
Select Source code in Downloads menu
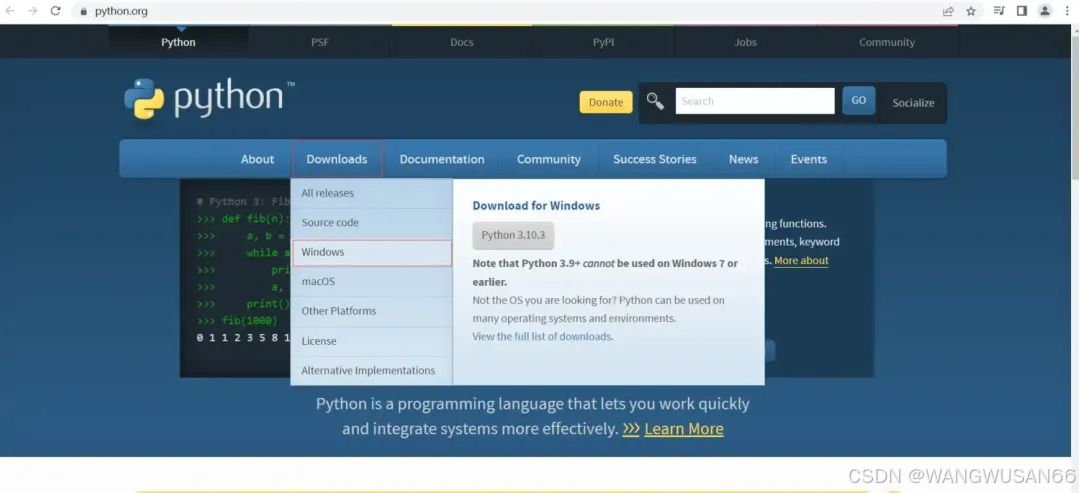[371, 223]
